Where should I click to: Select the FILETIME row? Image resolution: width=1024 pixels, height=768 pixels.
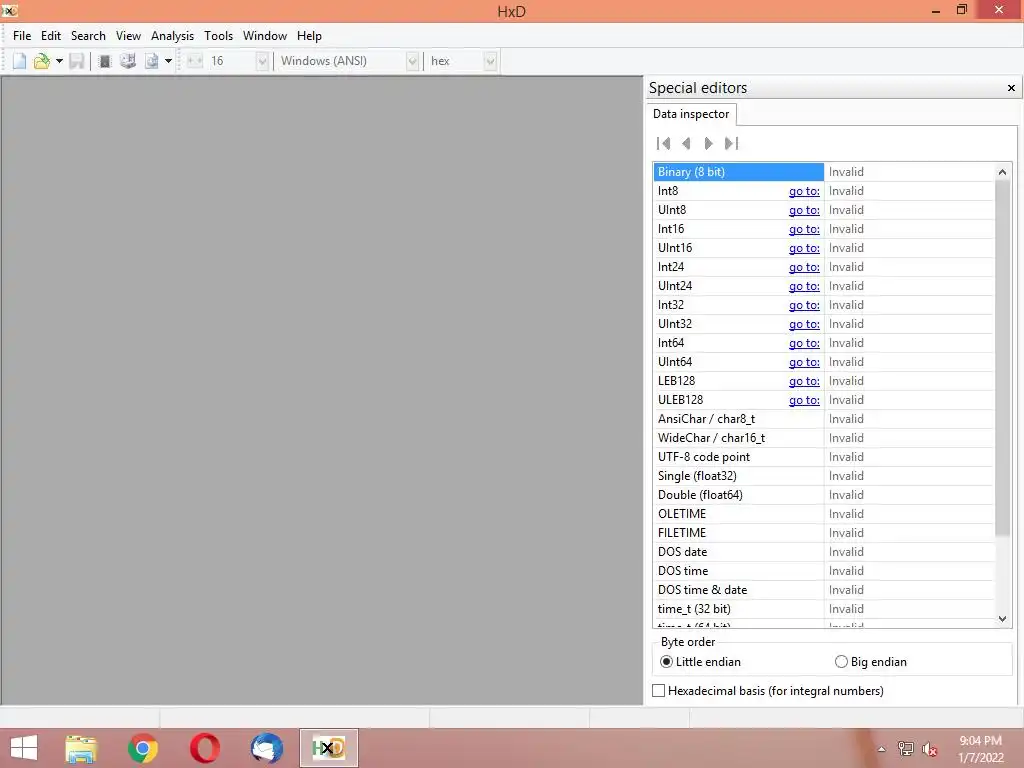click(824, 532)
